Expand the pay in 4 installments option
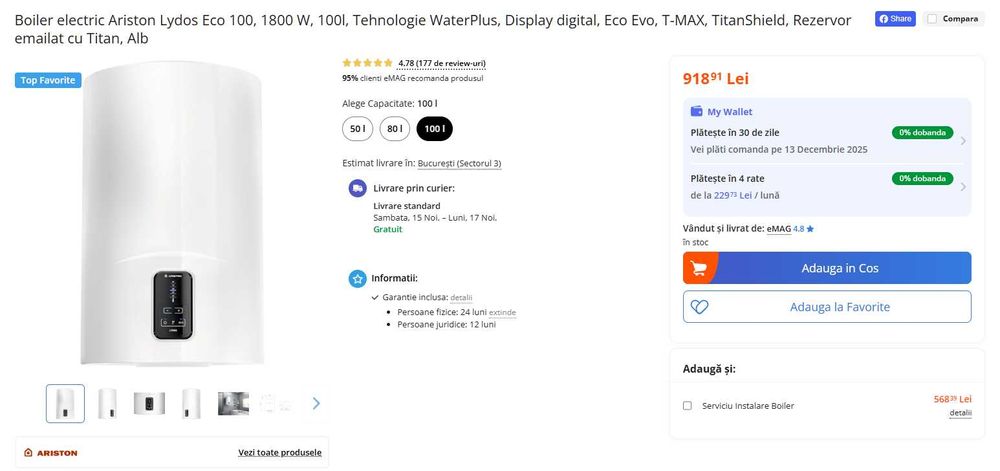The height and width of the screenshot is (471, 1000). pos(963,187)
